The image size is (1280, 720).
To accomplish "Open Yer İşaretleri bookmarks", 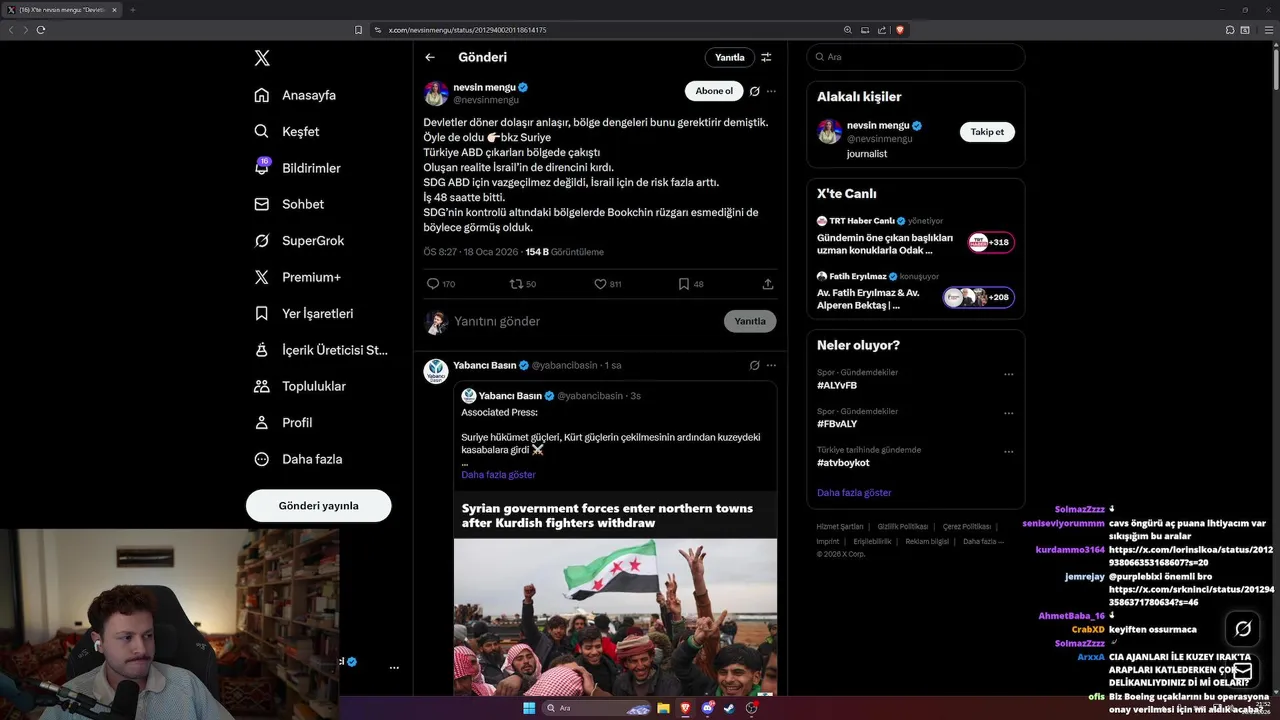I will (304, 313).
